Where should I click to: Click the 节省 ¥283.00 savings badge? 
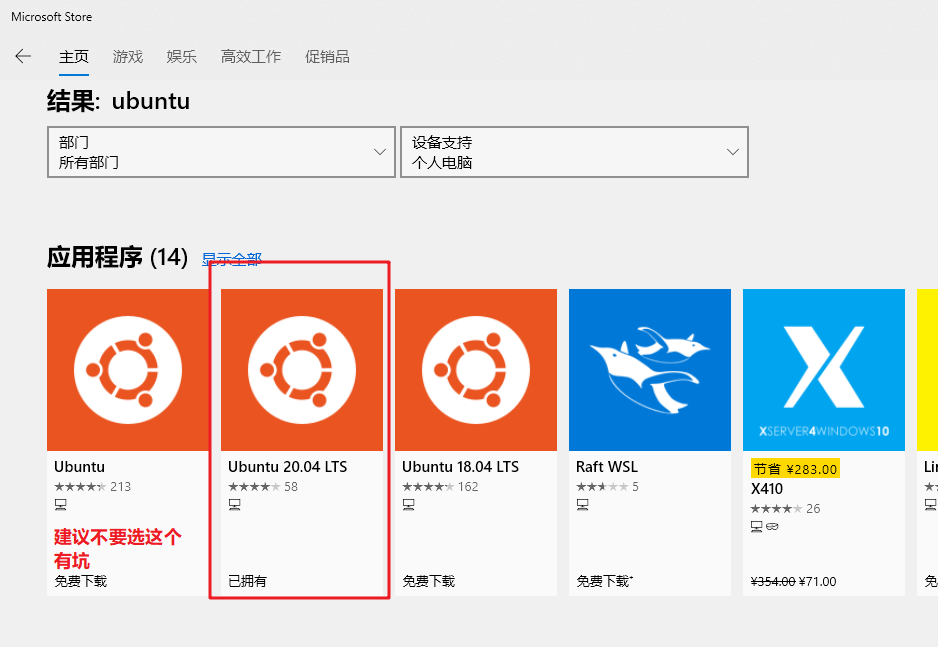tap(795, 469)
